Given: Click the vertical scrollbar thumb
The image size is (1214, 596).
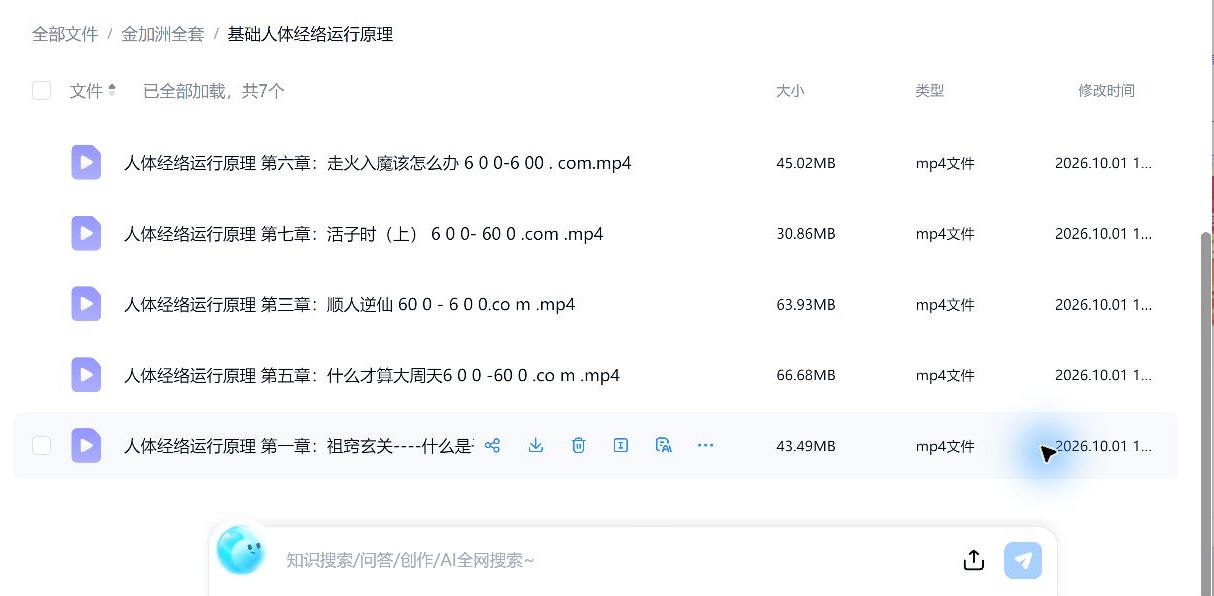Looking at the screenshot, I should coord(1206,414).
